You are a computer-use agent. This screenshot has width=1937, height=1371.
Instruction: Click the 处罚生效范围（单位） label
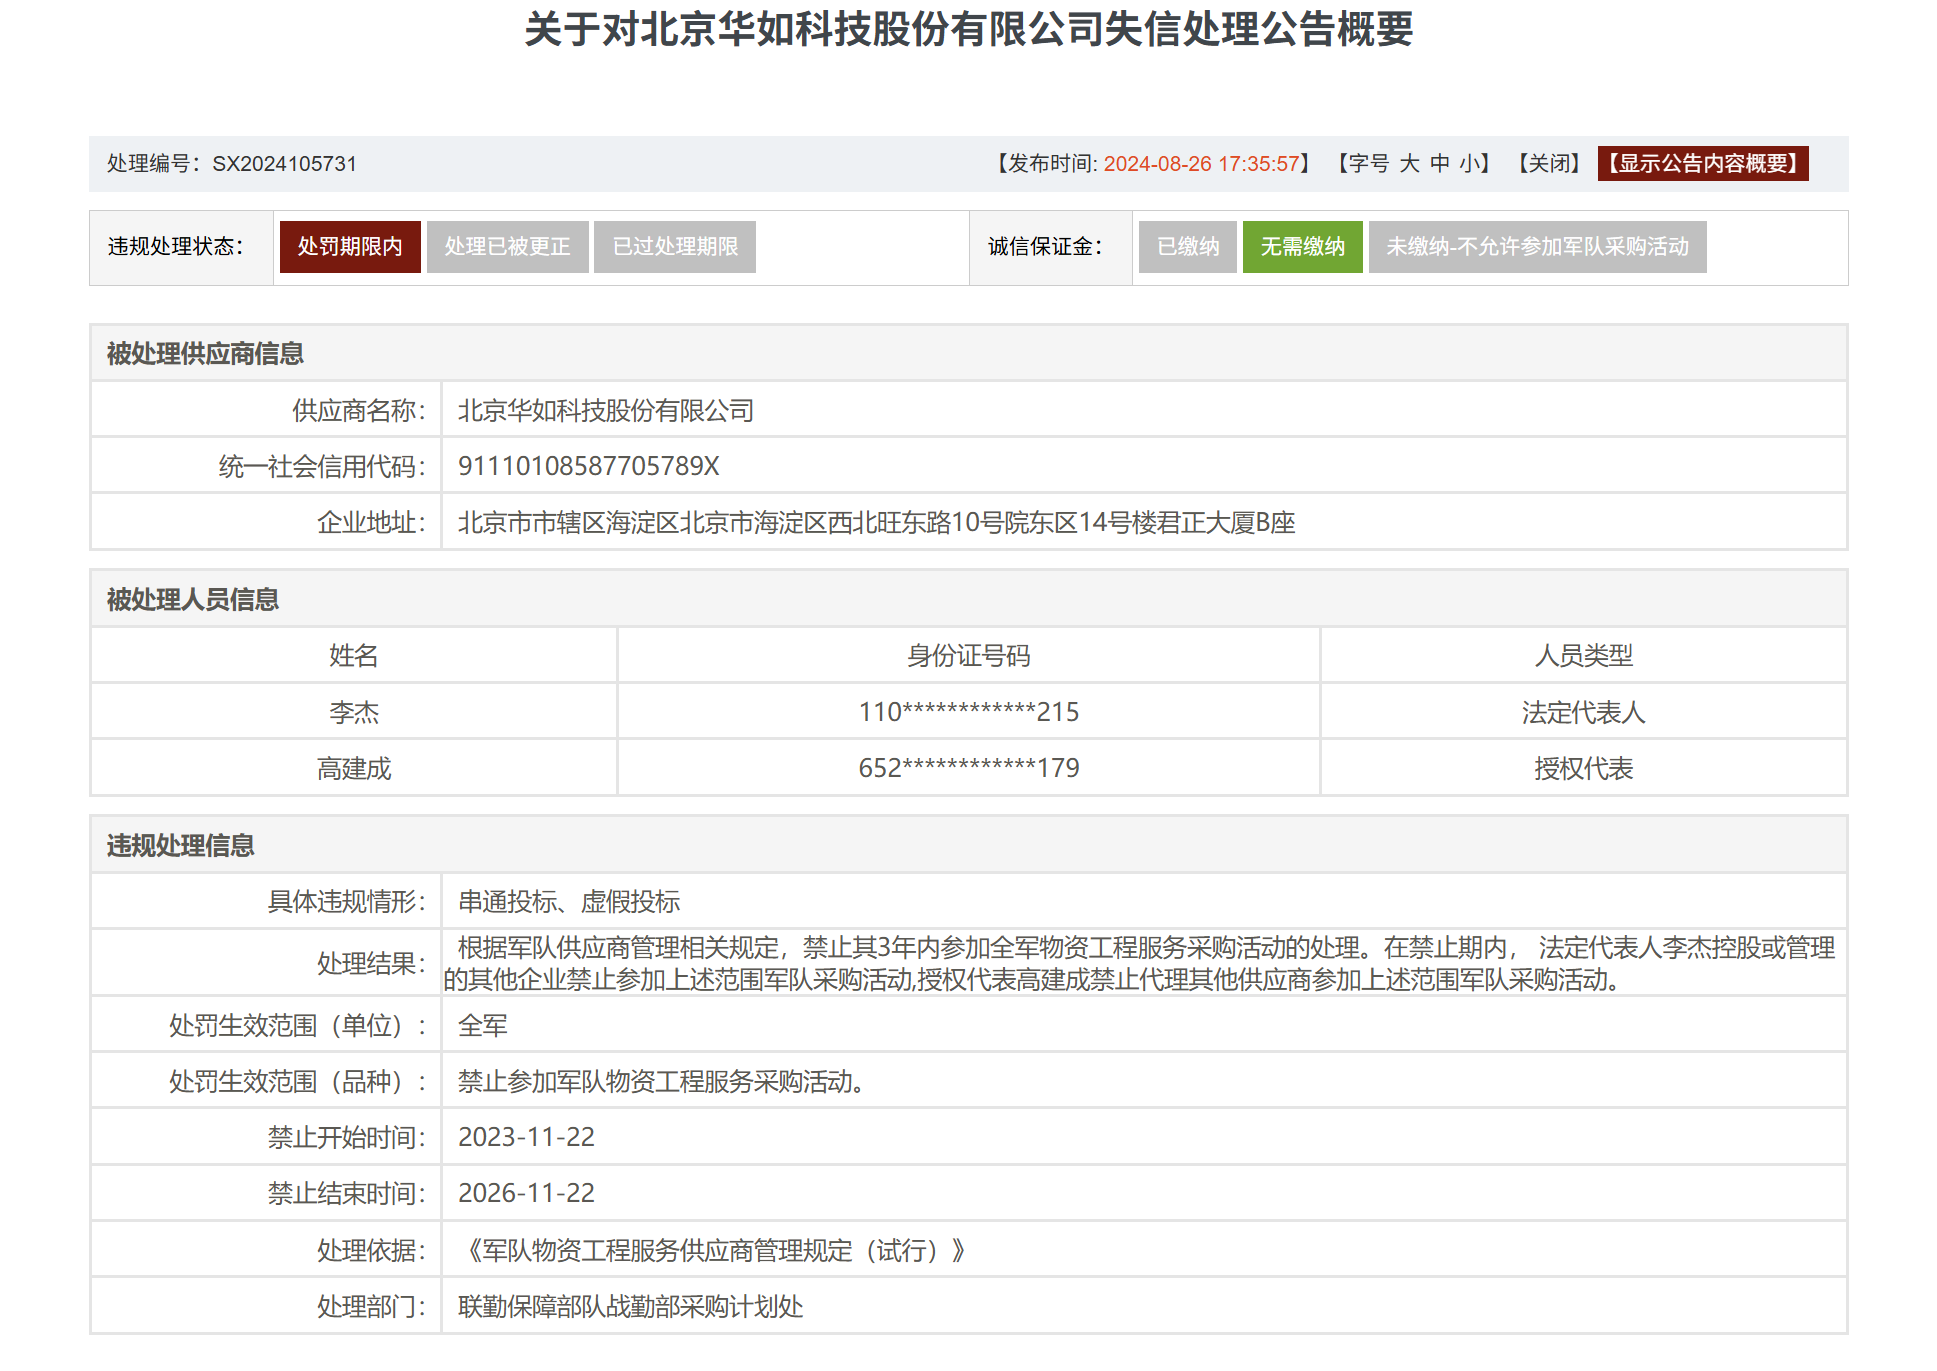pyautogui.click(x=297, y=1025)
